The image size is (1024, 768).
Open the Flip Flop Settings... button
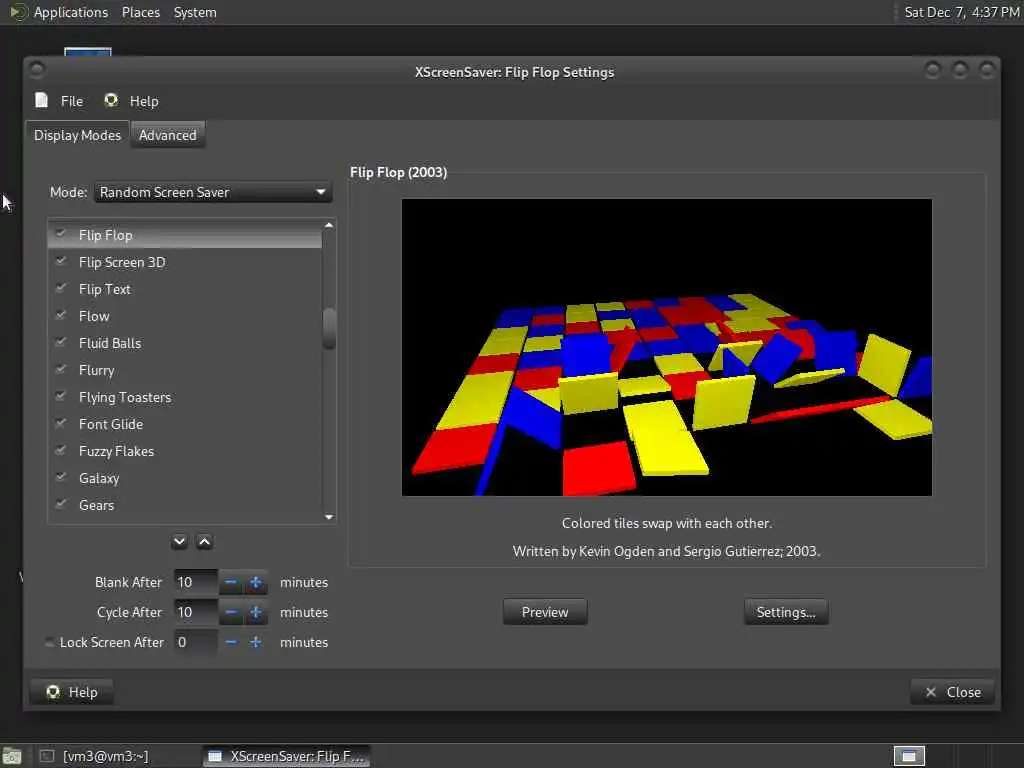click(786, 612)
